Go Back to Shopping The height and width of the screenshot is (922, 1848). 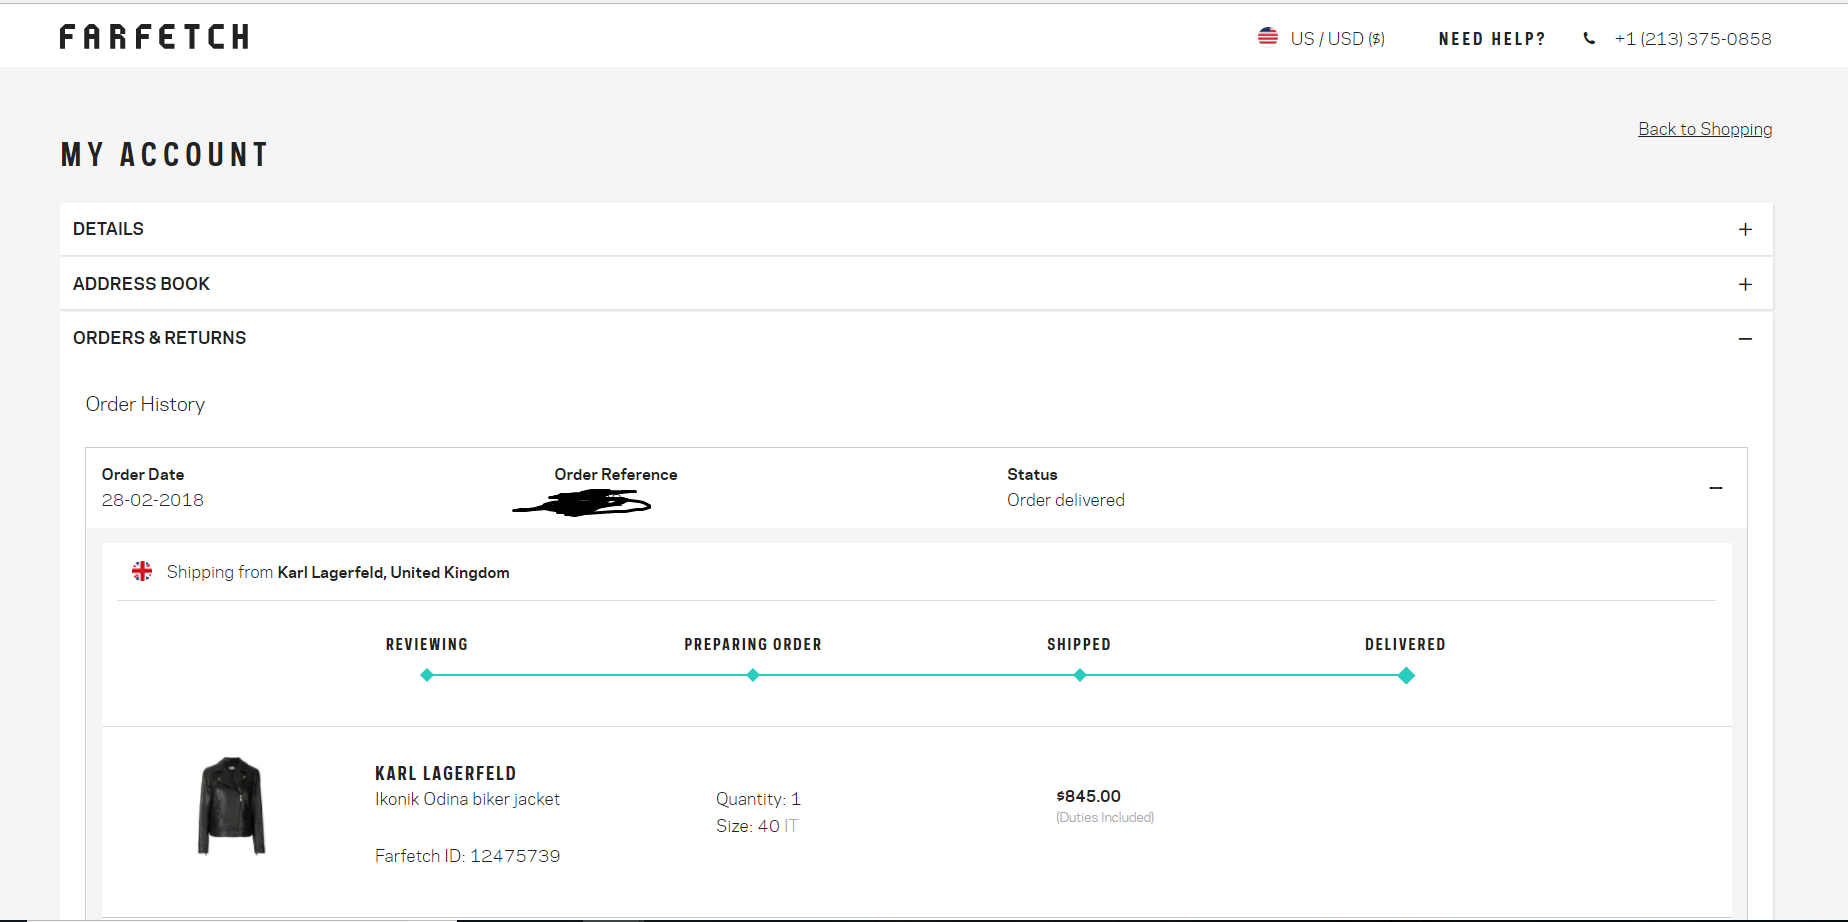(1704, 129)
